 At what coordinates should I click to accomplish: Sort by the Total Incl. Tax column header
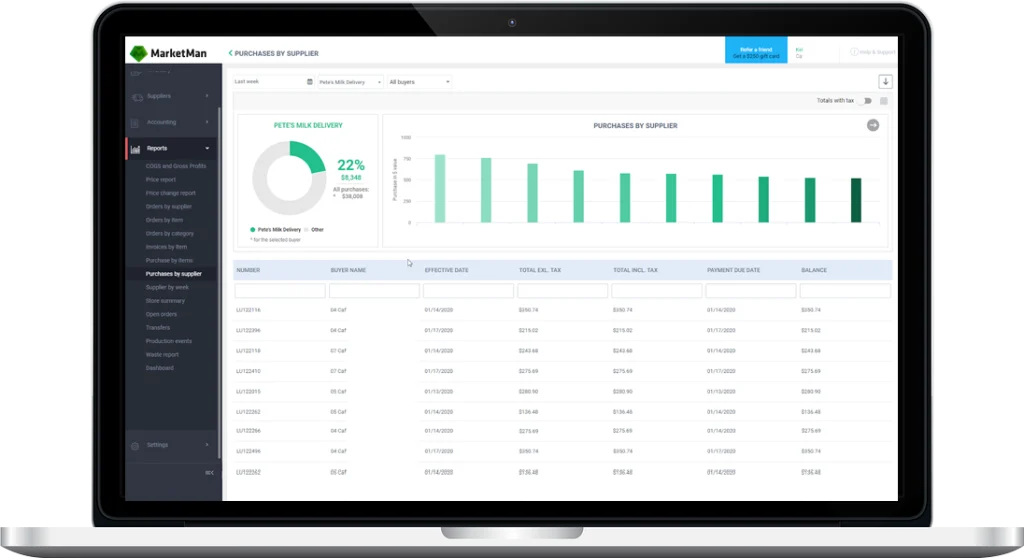click(x=635, y=270)
